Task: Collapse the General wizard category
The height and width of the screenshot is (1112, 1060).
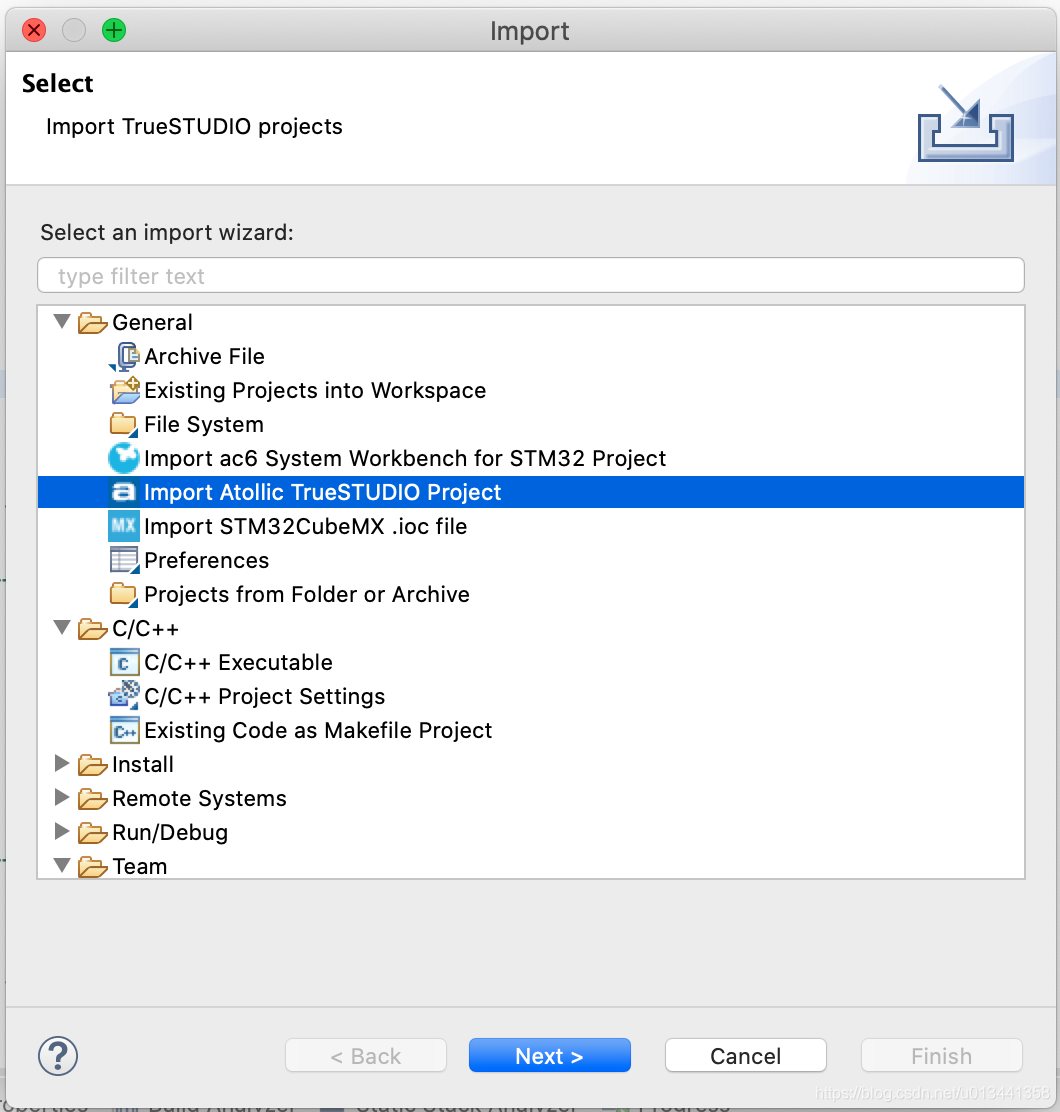Action: click(62, 322)
